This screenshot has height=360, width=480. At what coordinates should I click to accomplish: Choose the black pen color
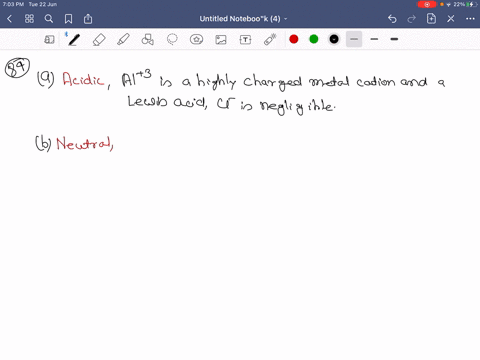[x=334, y=39]
